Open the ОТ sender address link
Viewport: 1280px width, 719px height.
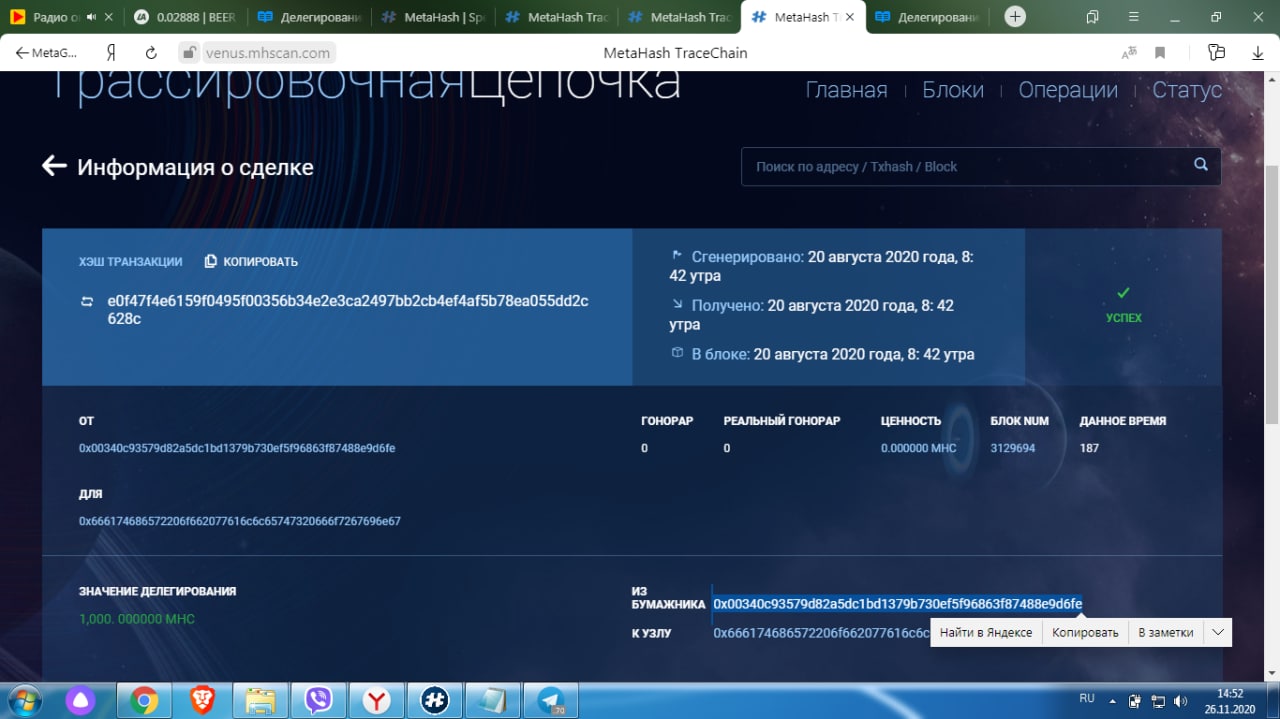coord(237,448)
